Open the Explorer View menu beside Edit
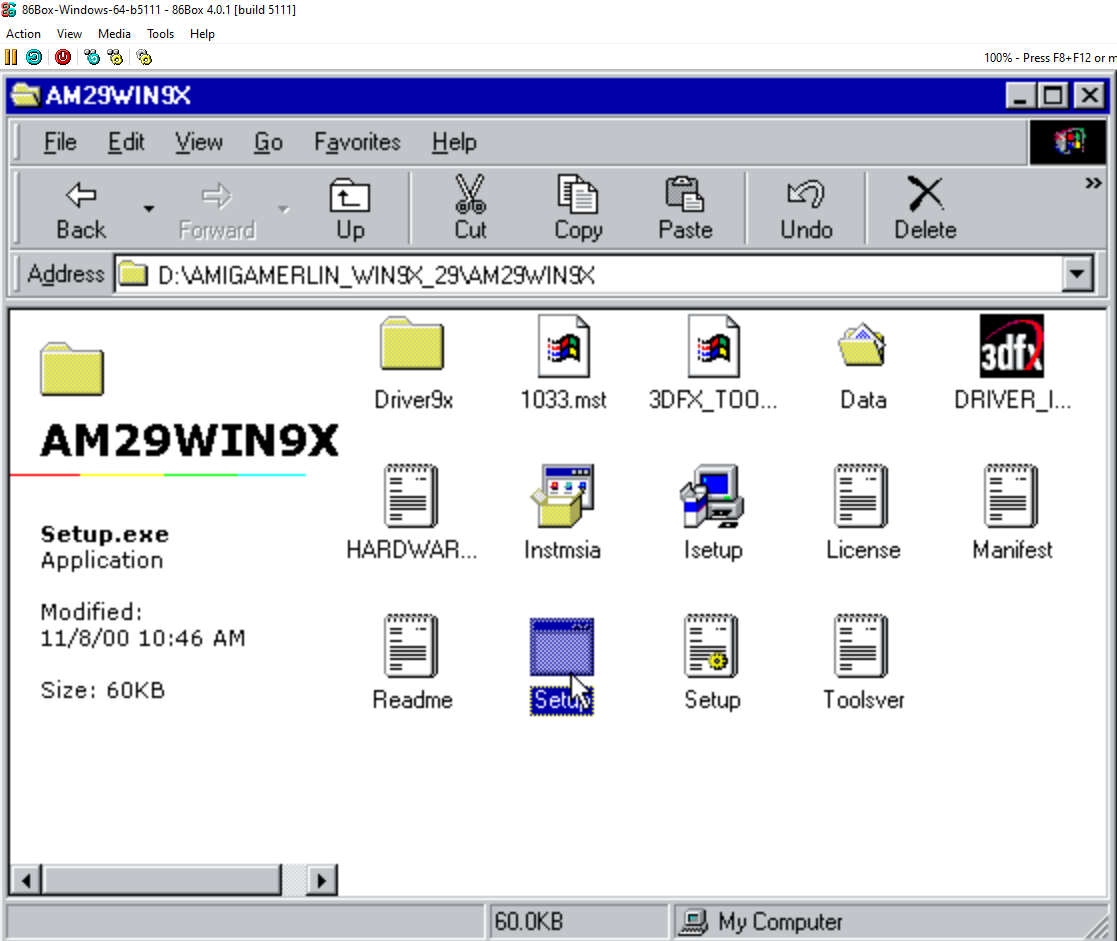Screen dimensions: 1117x941 click(199, 142)
